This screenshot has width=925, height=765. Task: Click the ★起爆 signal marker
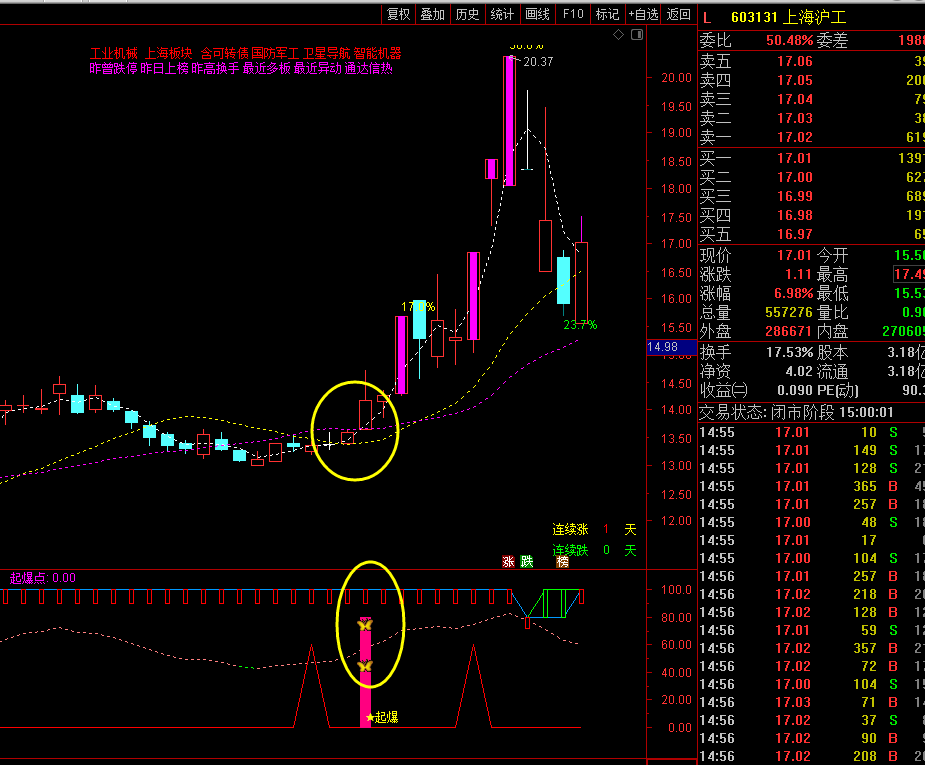(x=382, y=717)
